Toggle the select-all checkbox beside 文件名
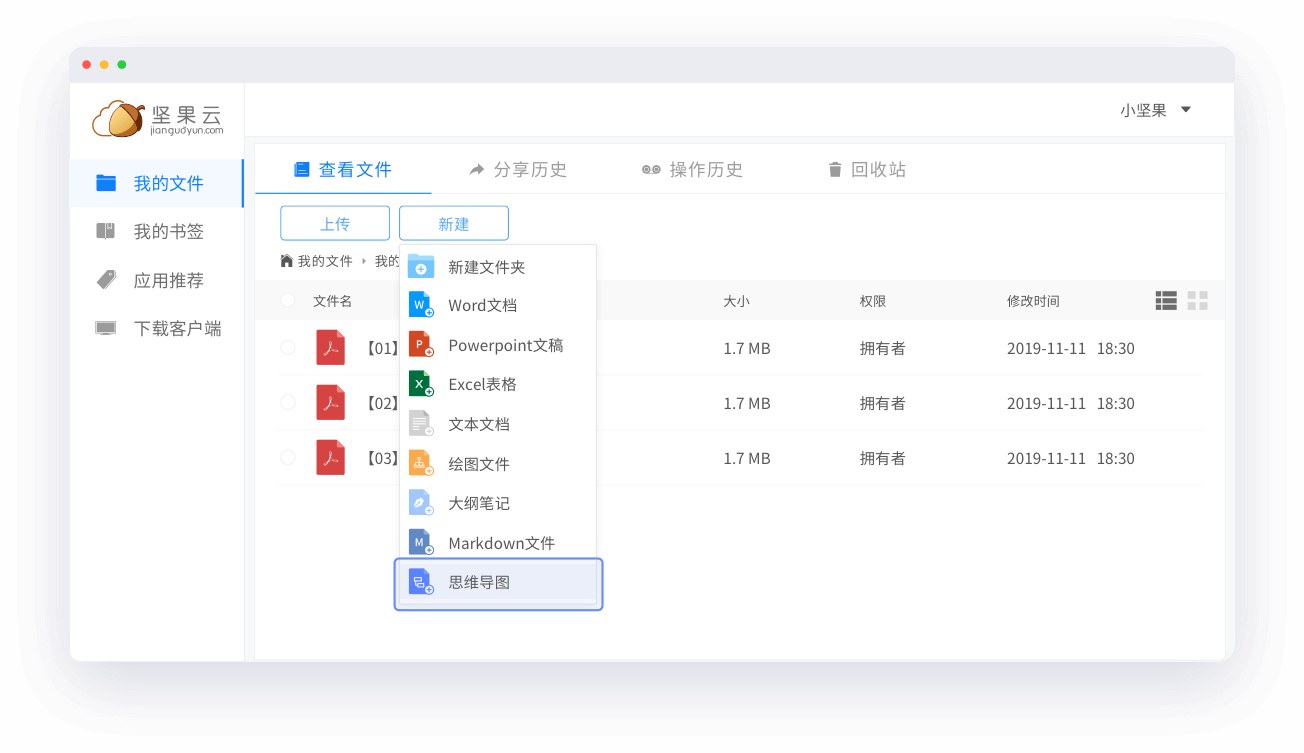 288,300
